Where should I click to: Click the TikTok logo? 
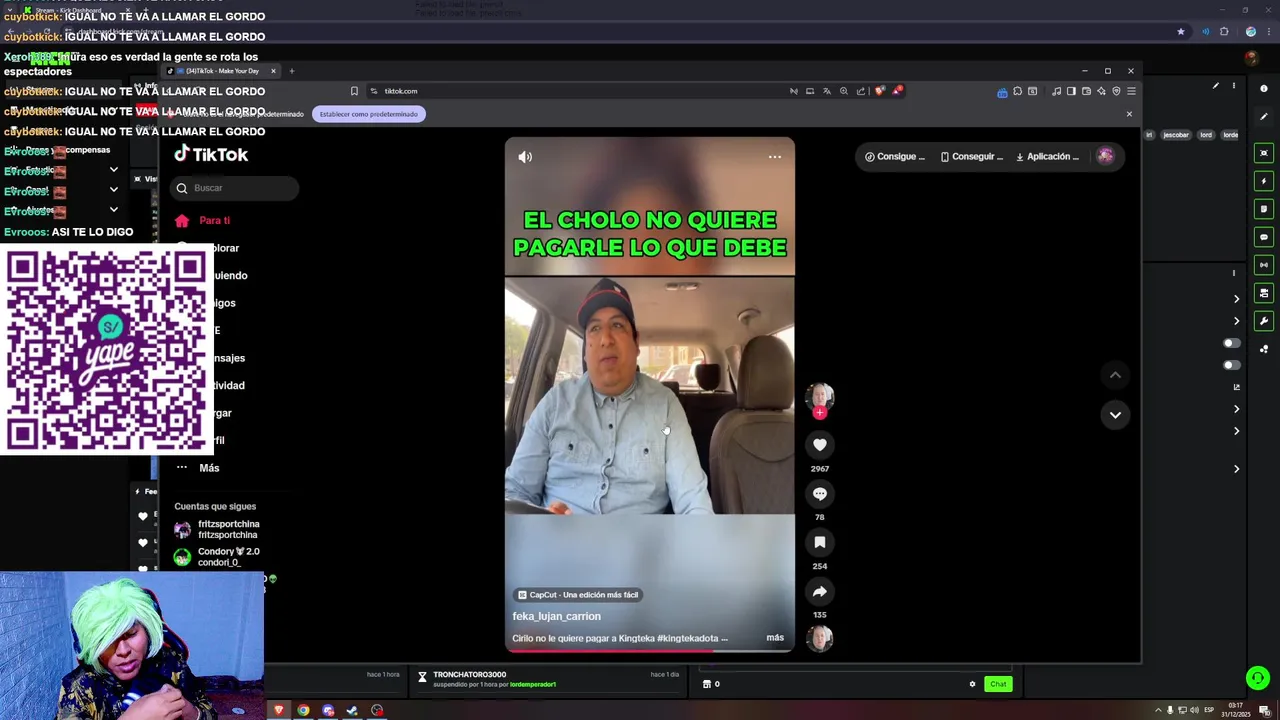coord(211,154)
